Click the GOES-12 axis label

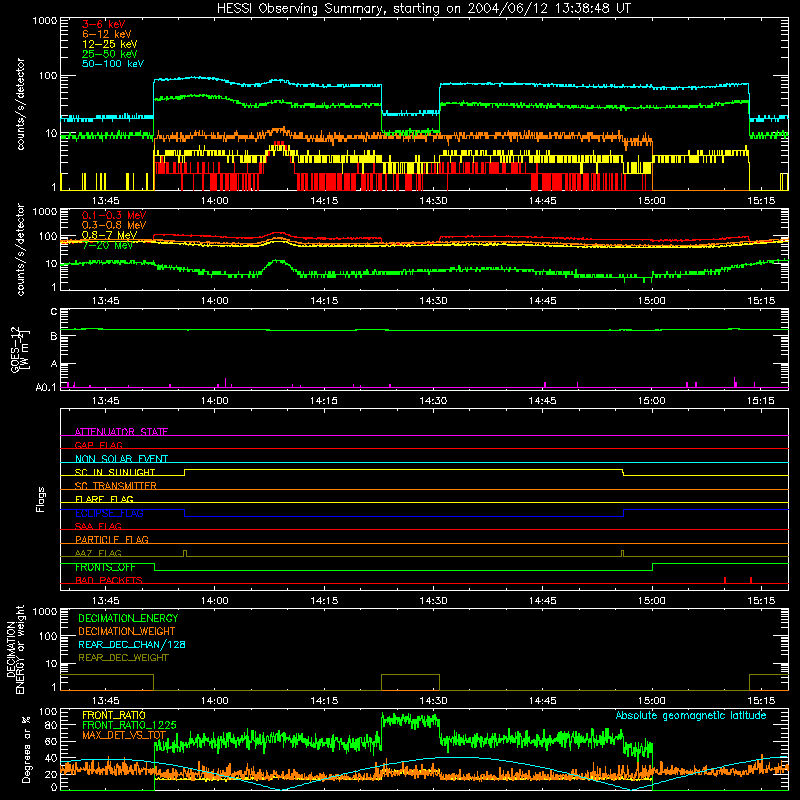(x=20, y=349)
